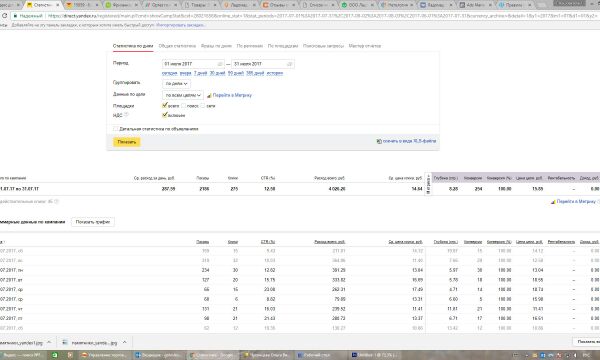Close the active Yandex Direct browser tab
600x360 pixels.
[x=58, y=5]
